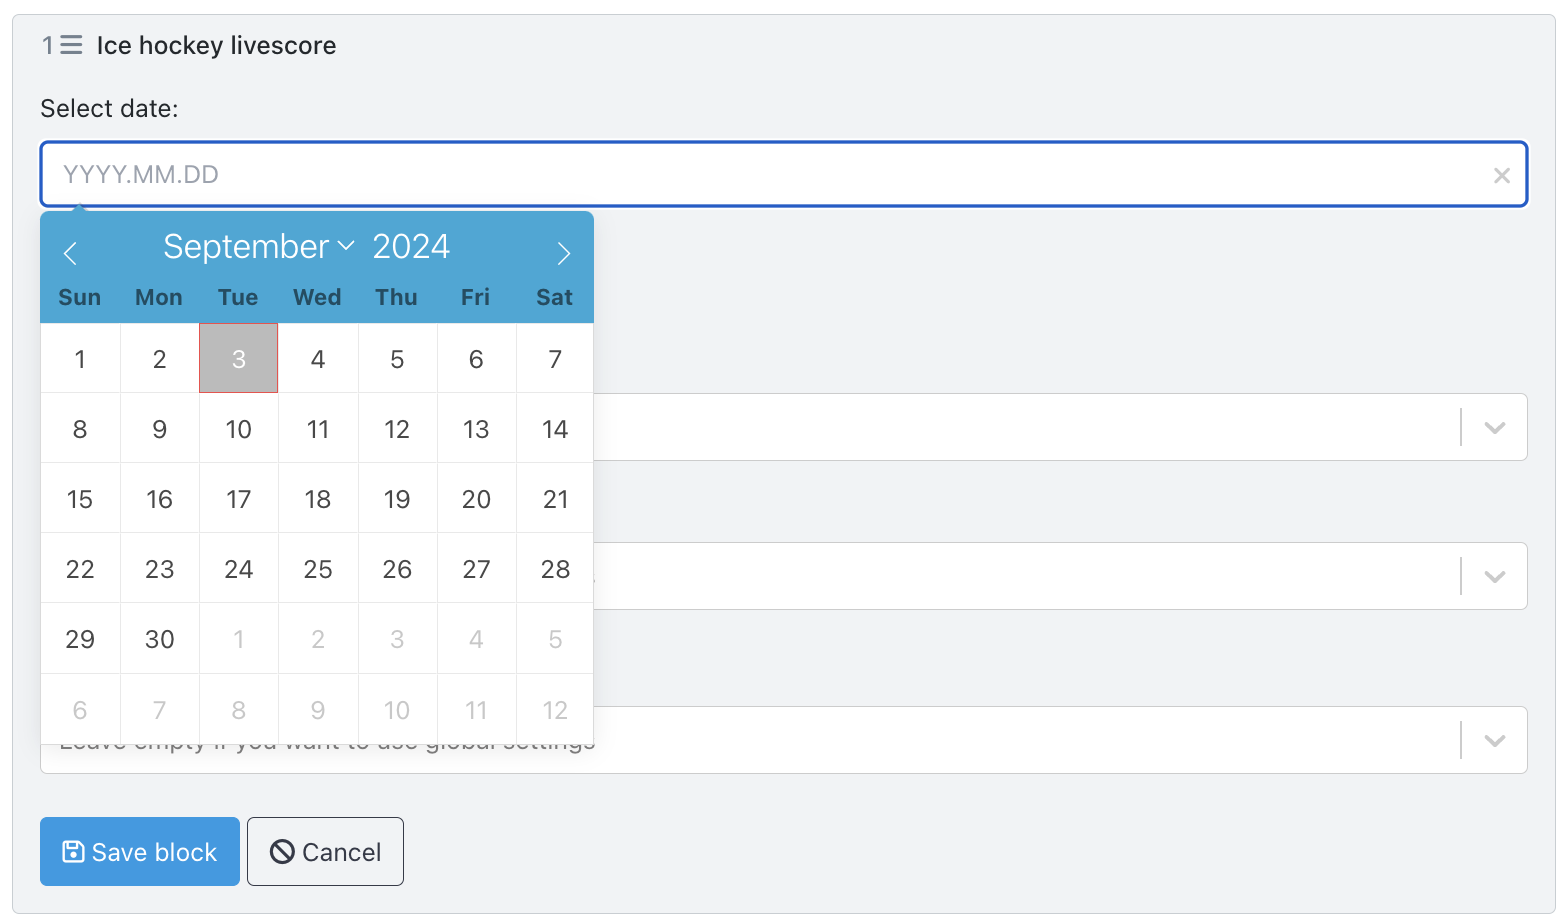Expand the second dropdown chevron on right
Image resolution: width=1560 pixels, height=918 pixels.
[x=1495, y=576]
